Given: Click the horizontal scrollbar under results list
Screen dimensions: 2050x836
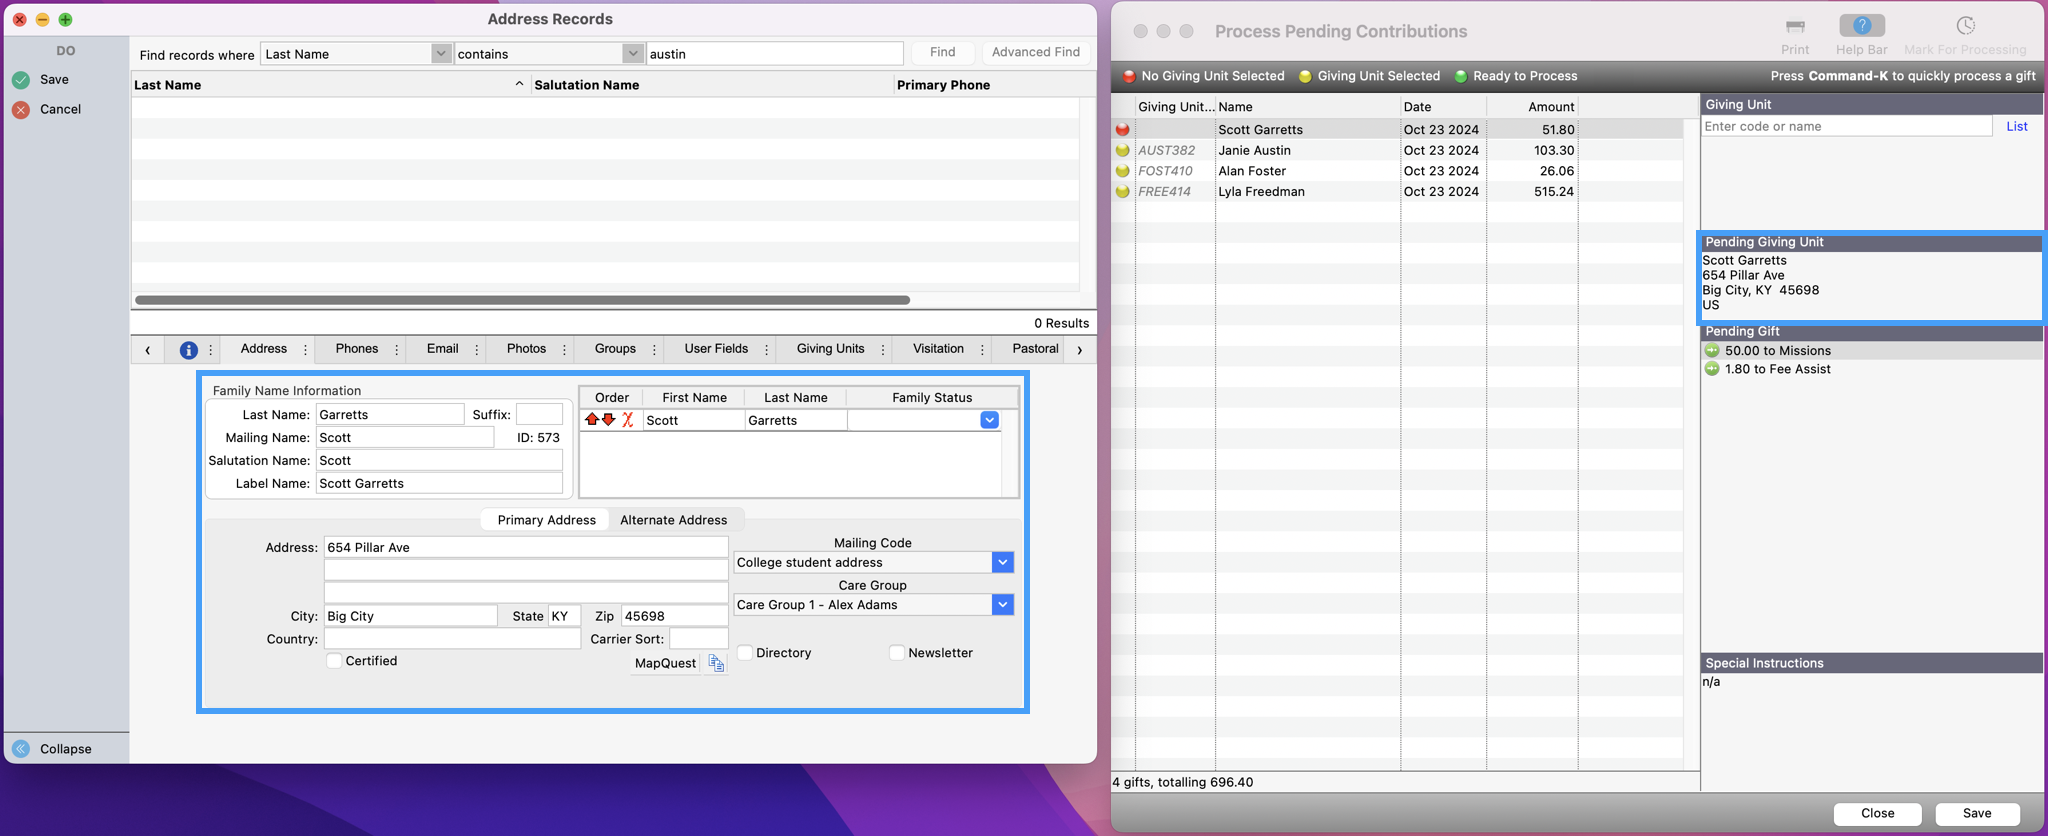Looking at the screenshot, I should coord(522,300).
